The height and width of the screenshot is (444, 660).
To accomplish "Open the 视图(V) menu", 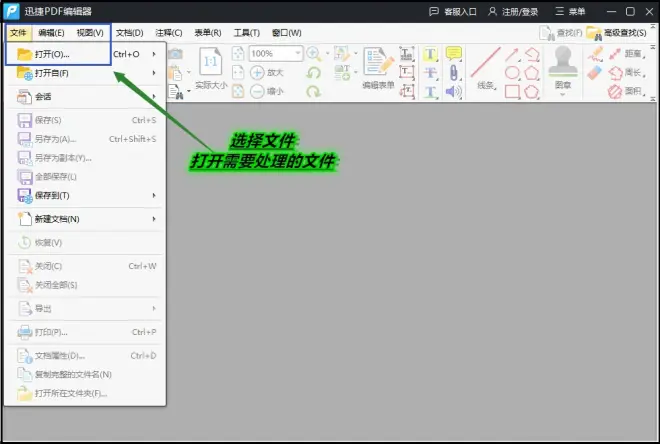I will point(90,33).
